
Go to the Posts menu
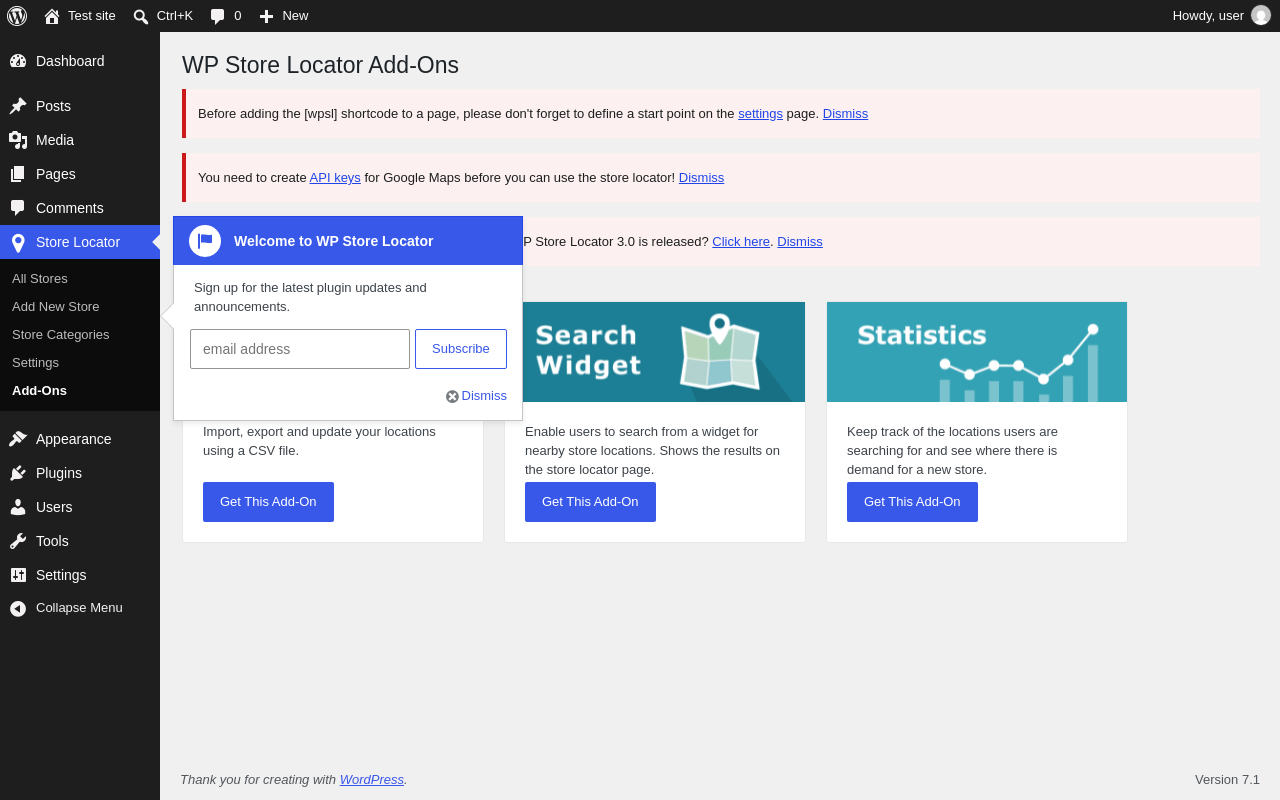point(80,106)
